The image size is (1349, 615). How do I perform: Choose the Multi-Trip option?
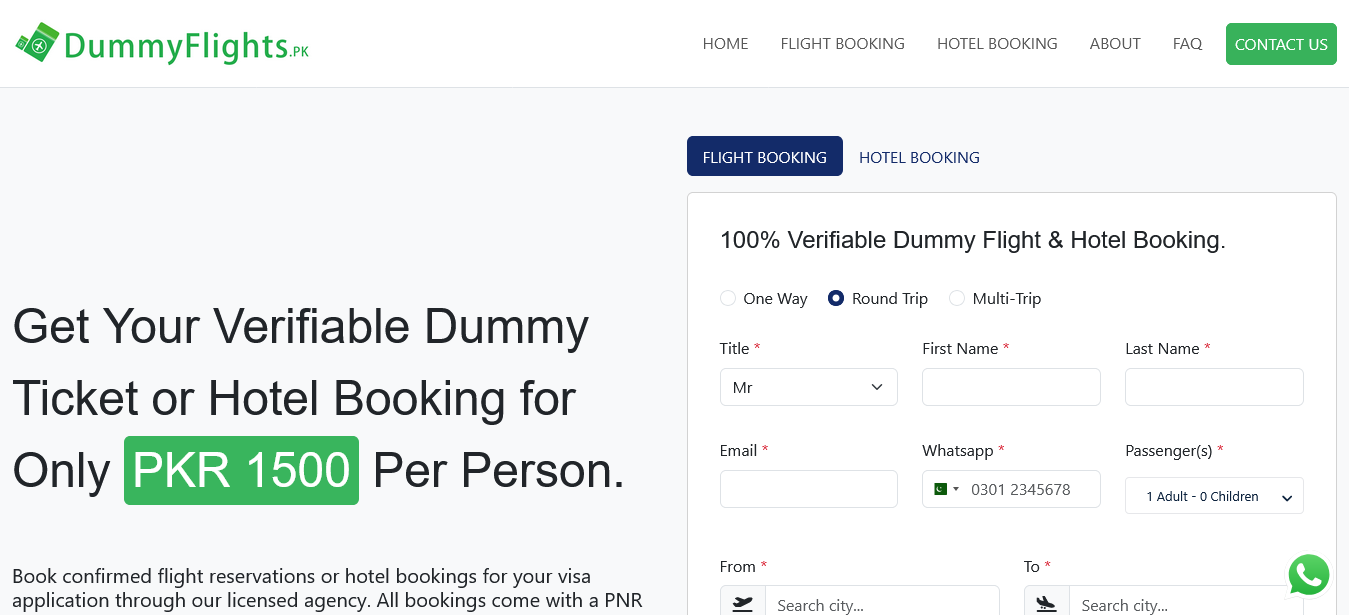pos(957,298)
